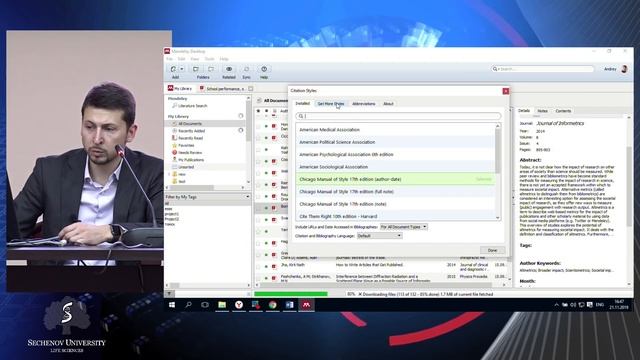
Task: Click the Sync toolbar icon
Action: click(247, 69)
